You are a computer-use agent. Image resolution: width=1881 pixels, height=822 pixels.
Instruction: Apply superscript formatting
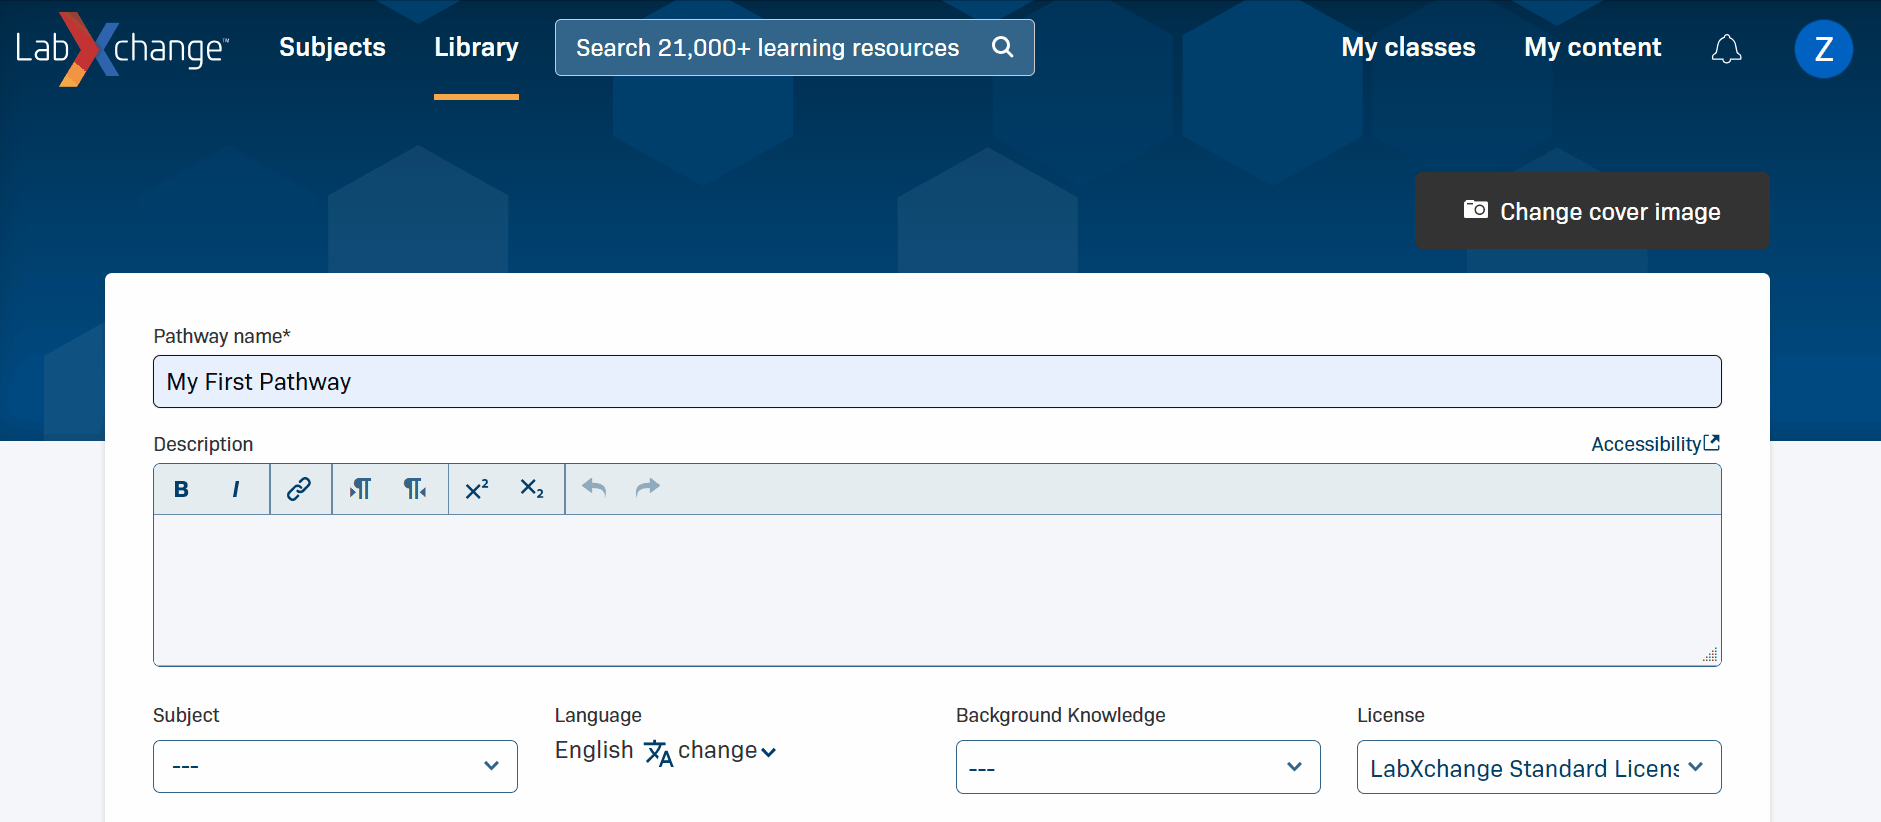(x=477, y=489)
